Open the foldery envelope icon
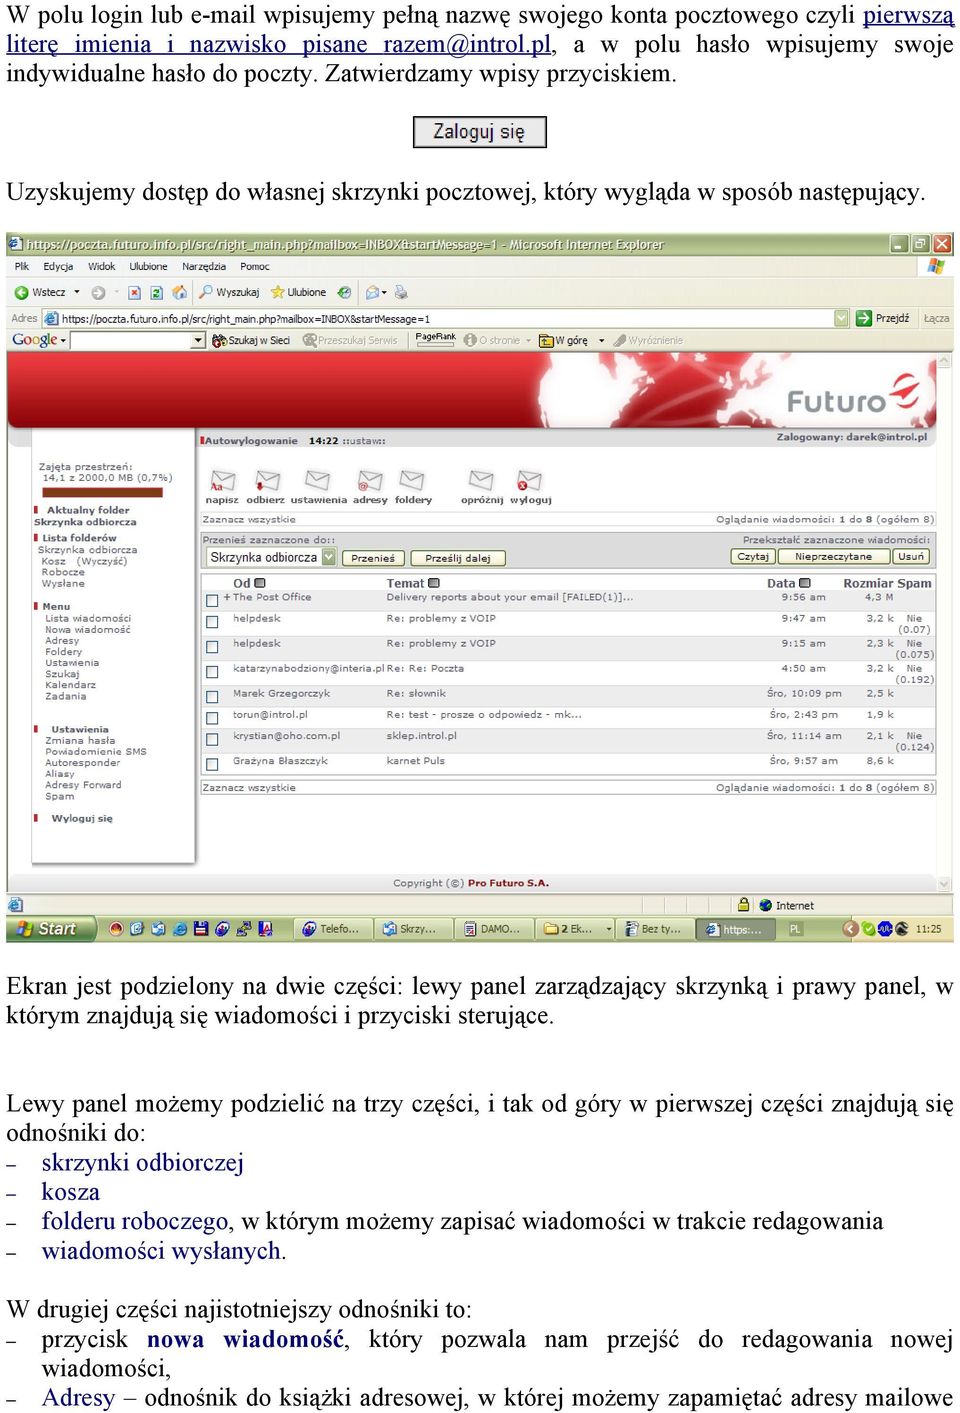960x1413 pixels. (412, 482)
